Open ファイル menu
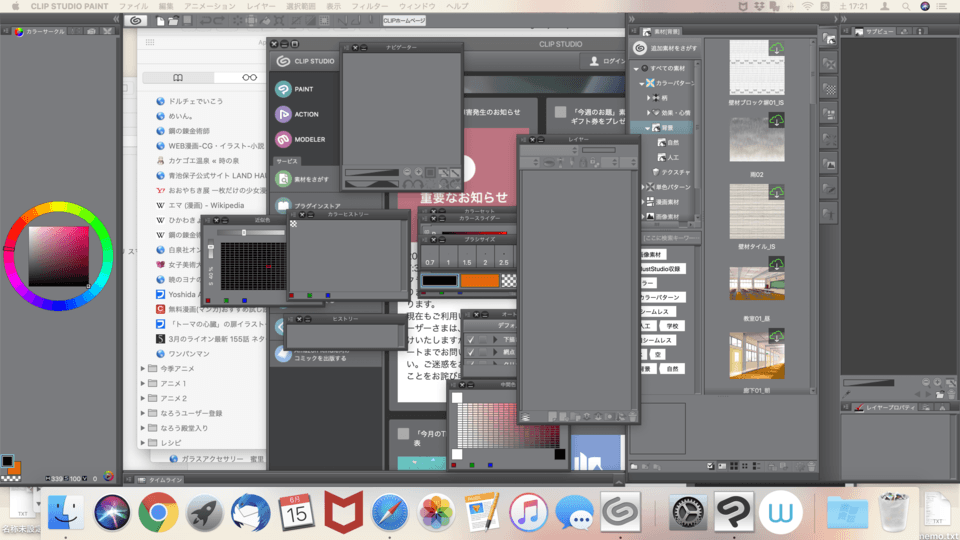960x540 pixels. (133, 6)
